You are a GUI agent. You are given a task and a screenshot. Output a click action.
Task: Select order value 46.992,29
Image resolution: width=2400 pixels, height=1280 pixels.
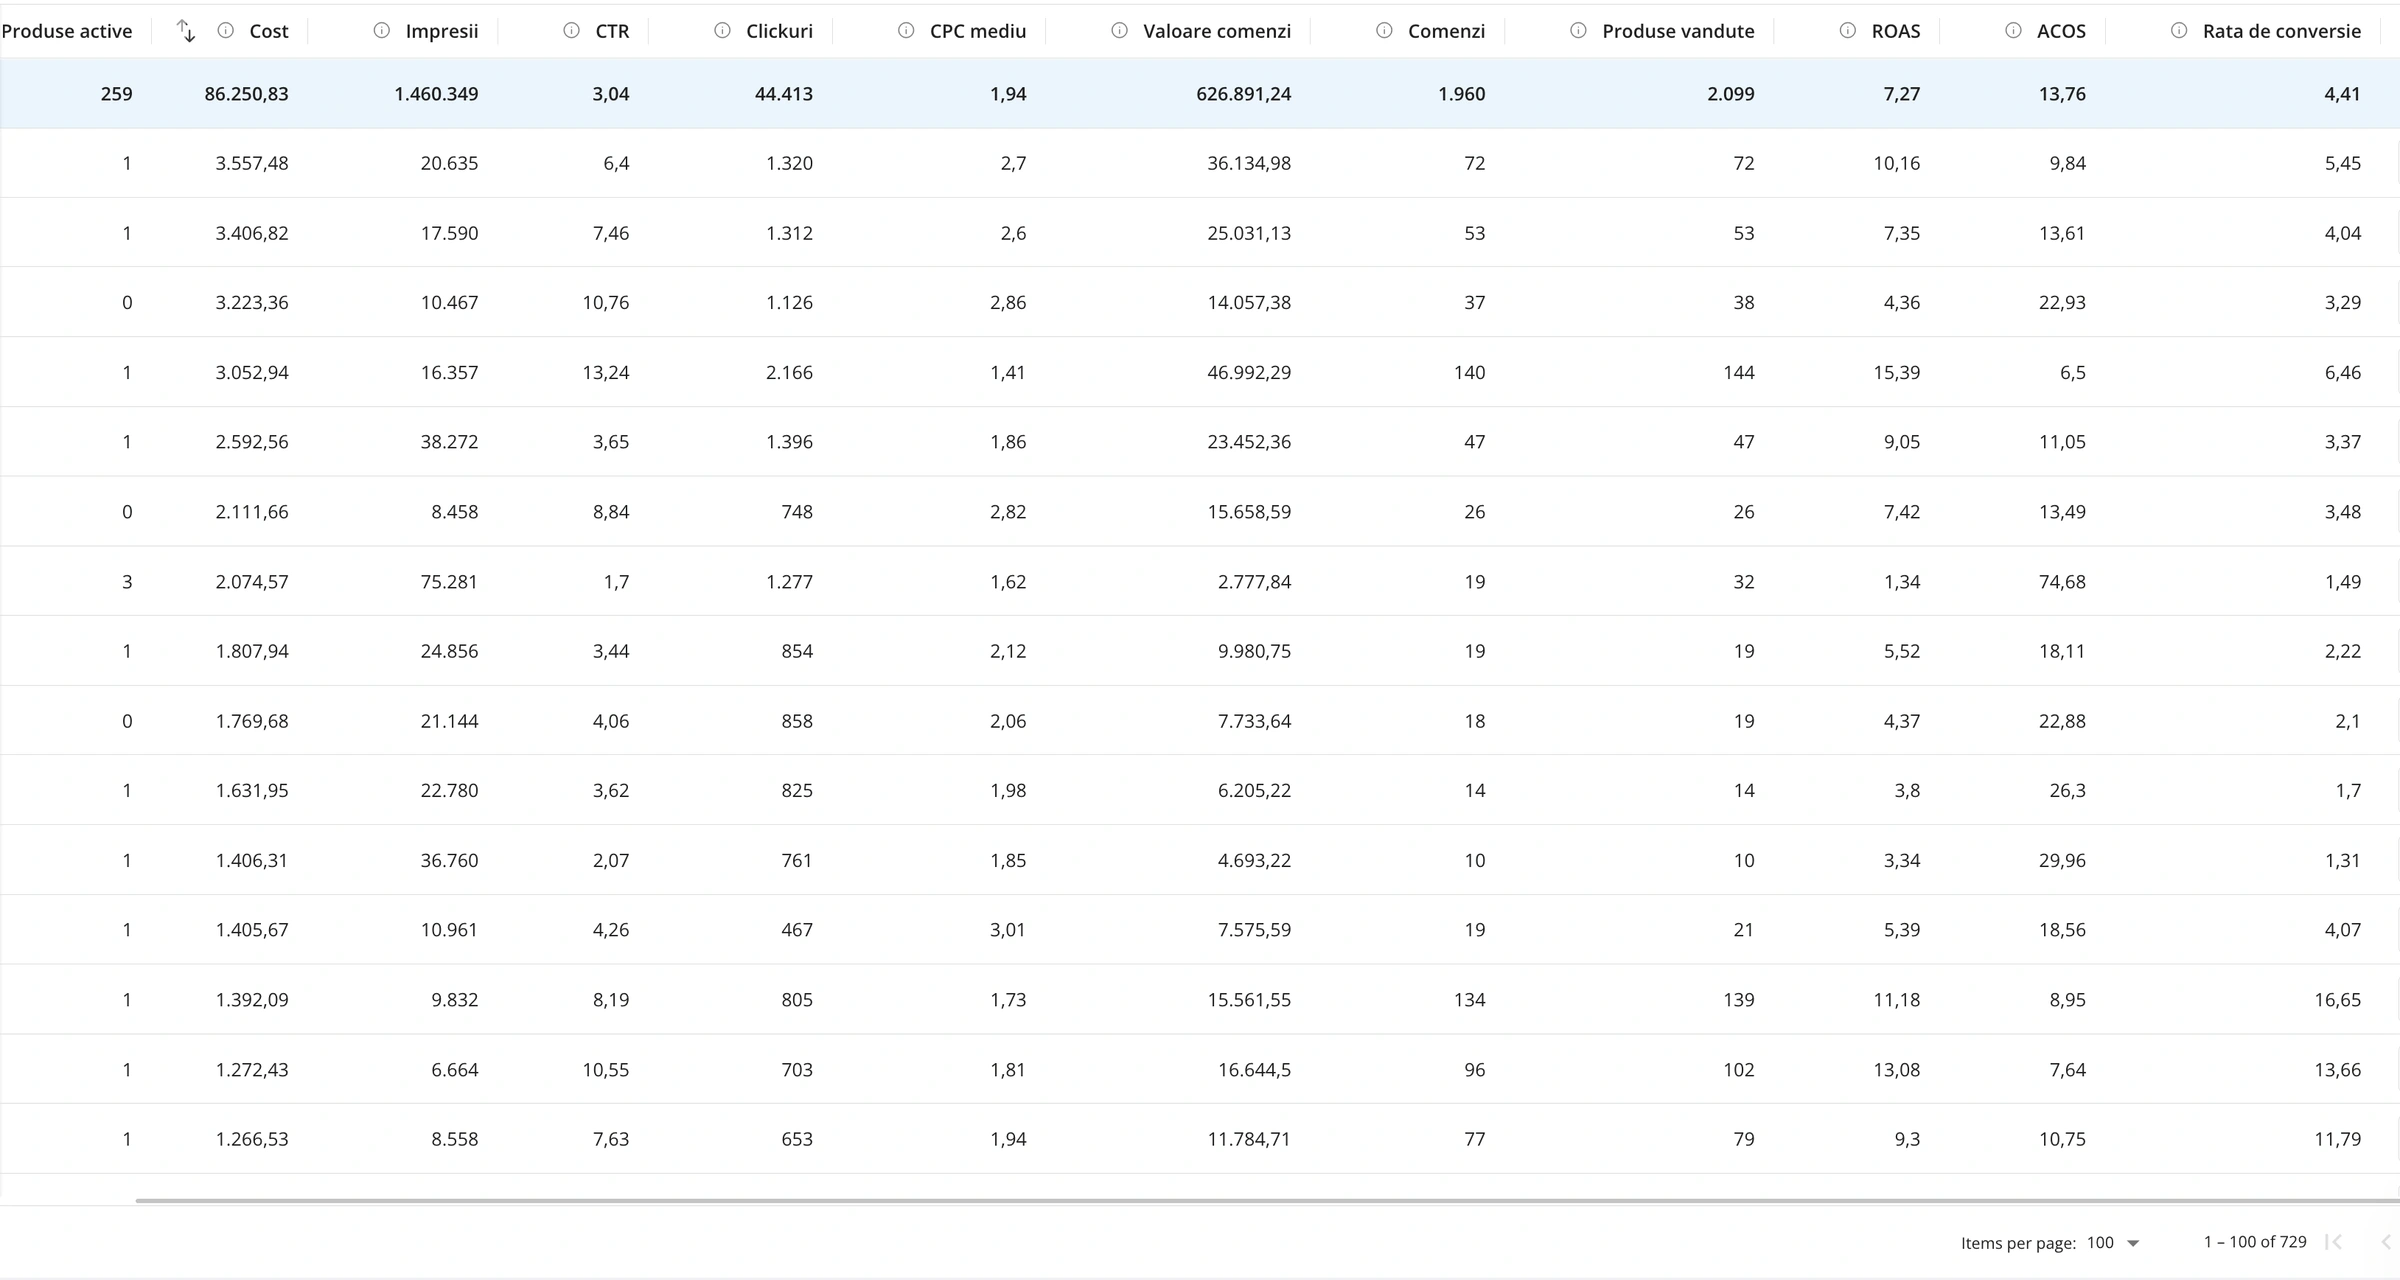click(x=1249, y=372)
